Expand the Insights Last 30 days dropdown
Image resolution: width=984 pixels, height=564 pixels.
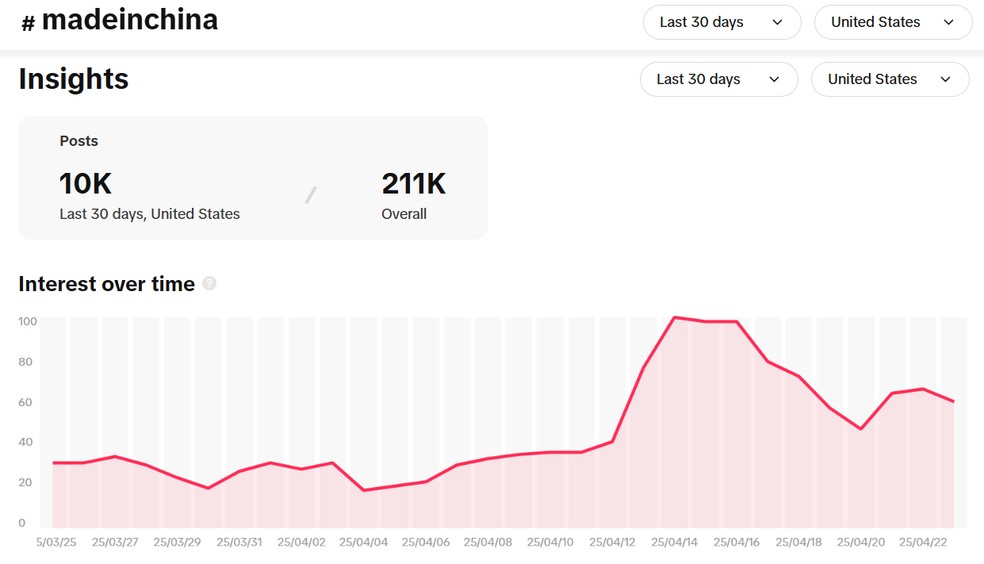click(719, 79)
